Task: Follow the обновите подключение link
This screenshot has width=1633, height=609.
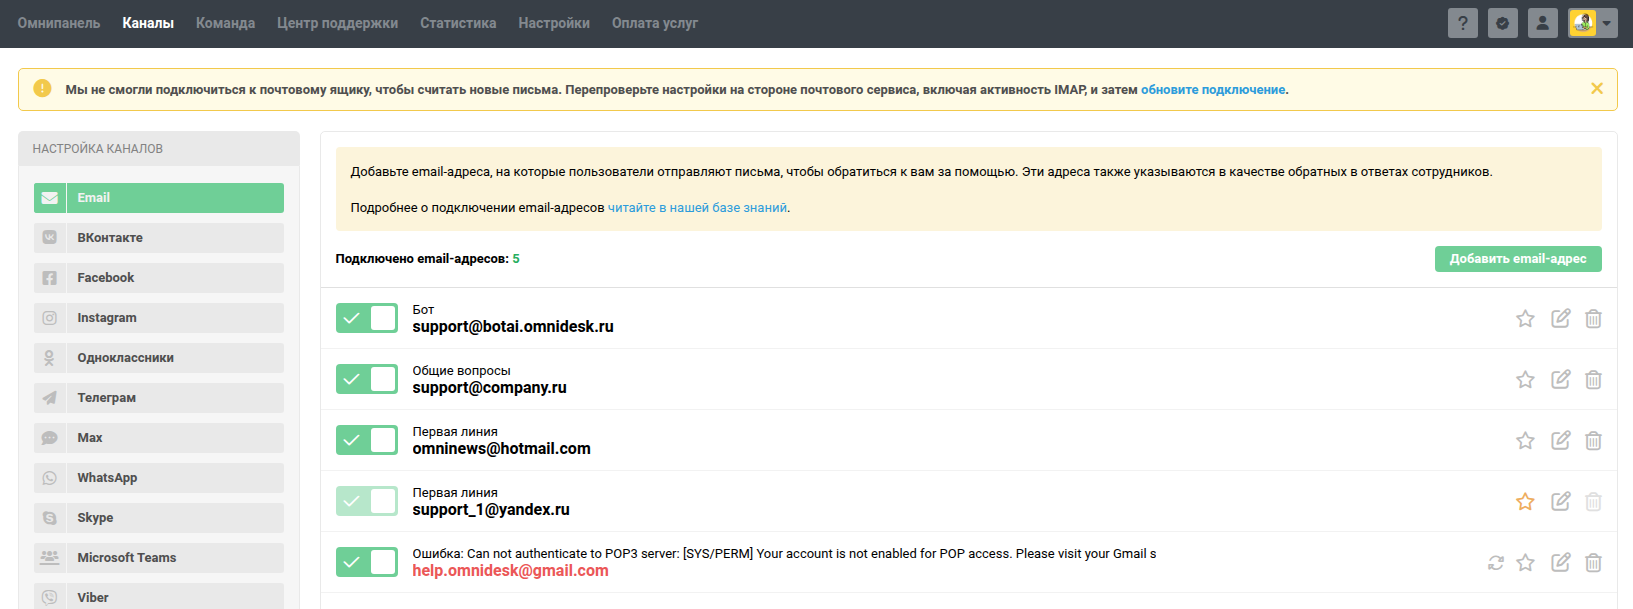Action: pyautogui.click(x=1212, y=90)
